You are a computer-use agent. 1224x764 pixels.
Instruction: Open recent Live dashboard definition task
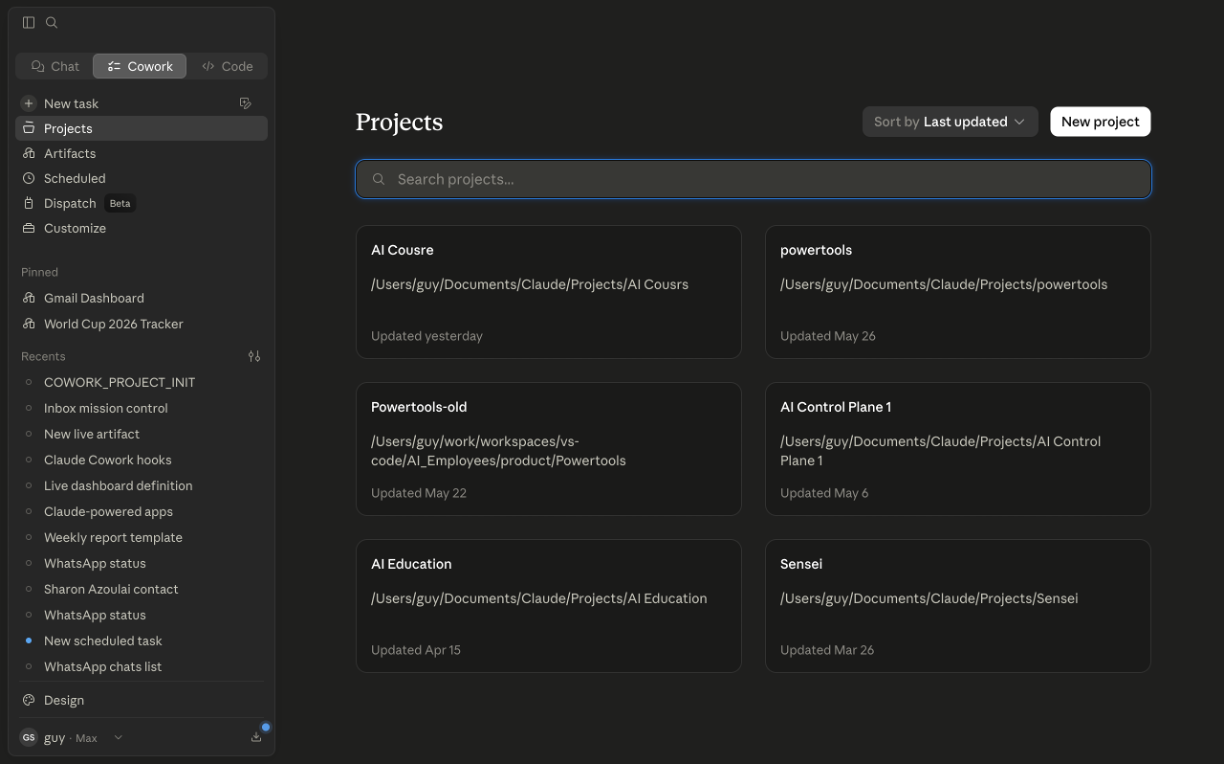pos(141,486)
